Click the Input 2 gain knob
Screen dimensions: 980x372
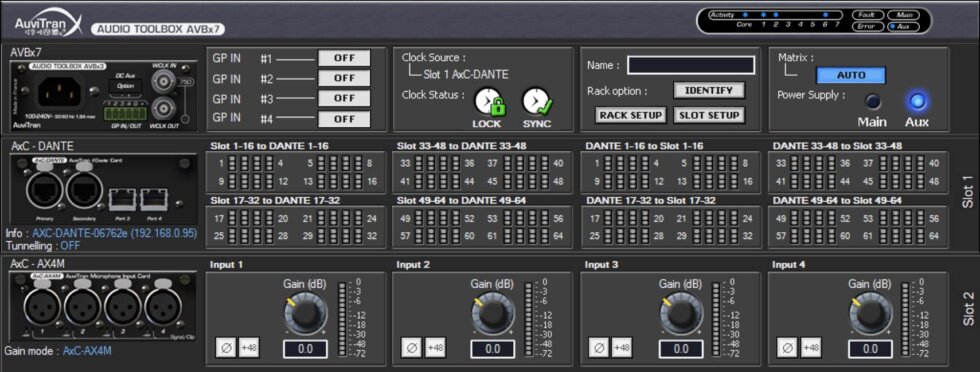[x=492, y=314]
